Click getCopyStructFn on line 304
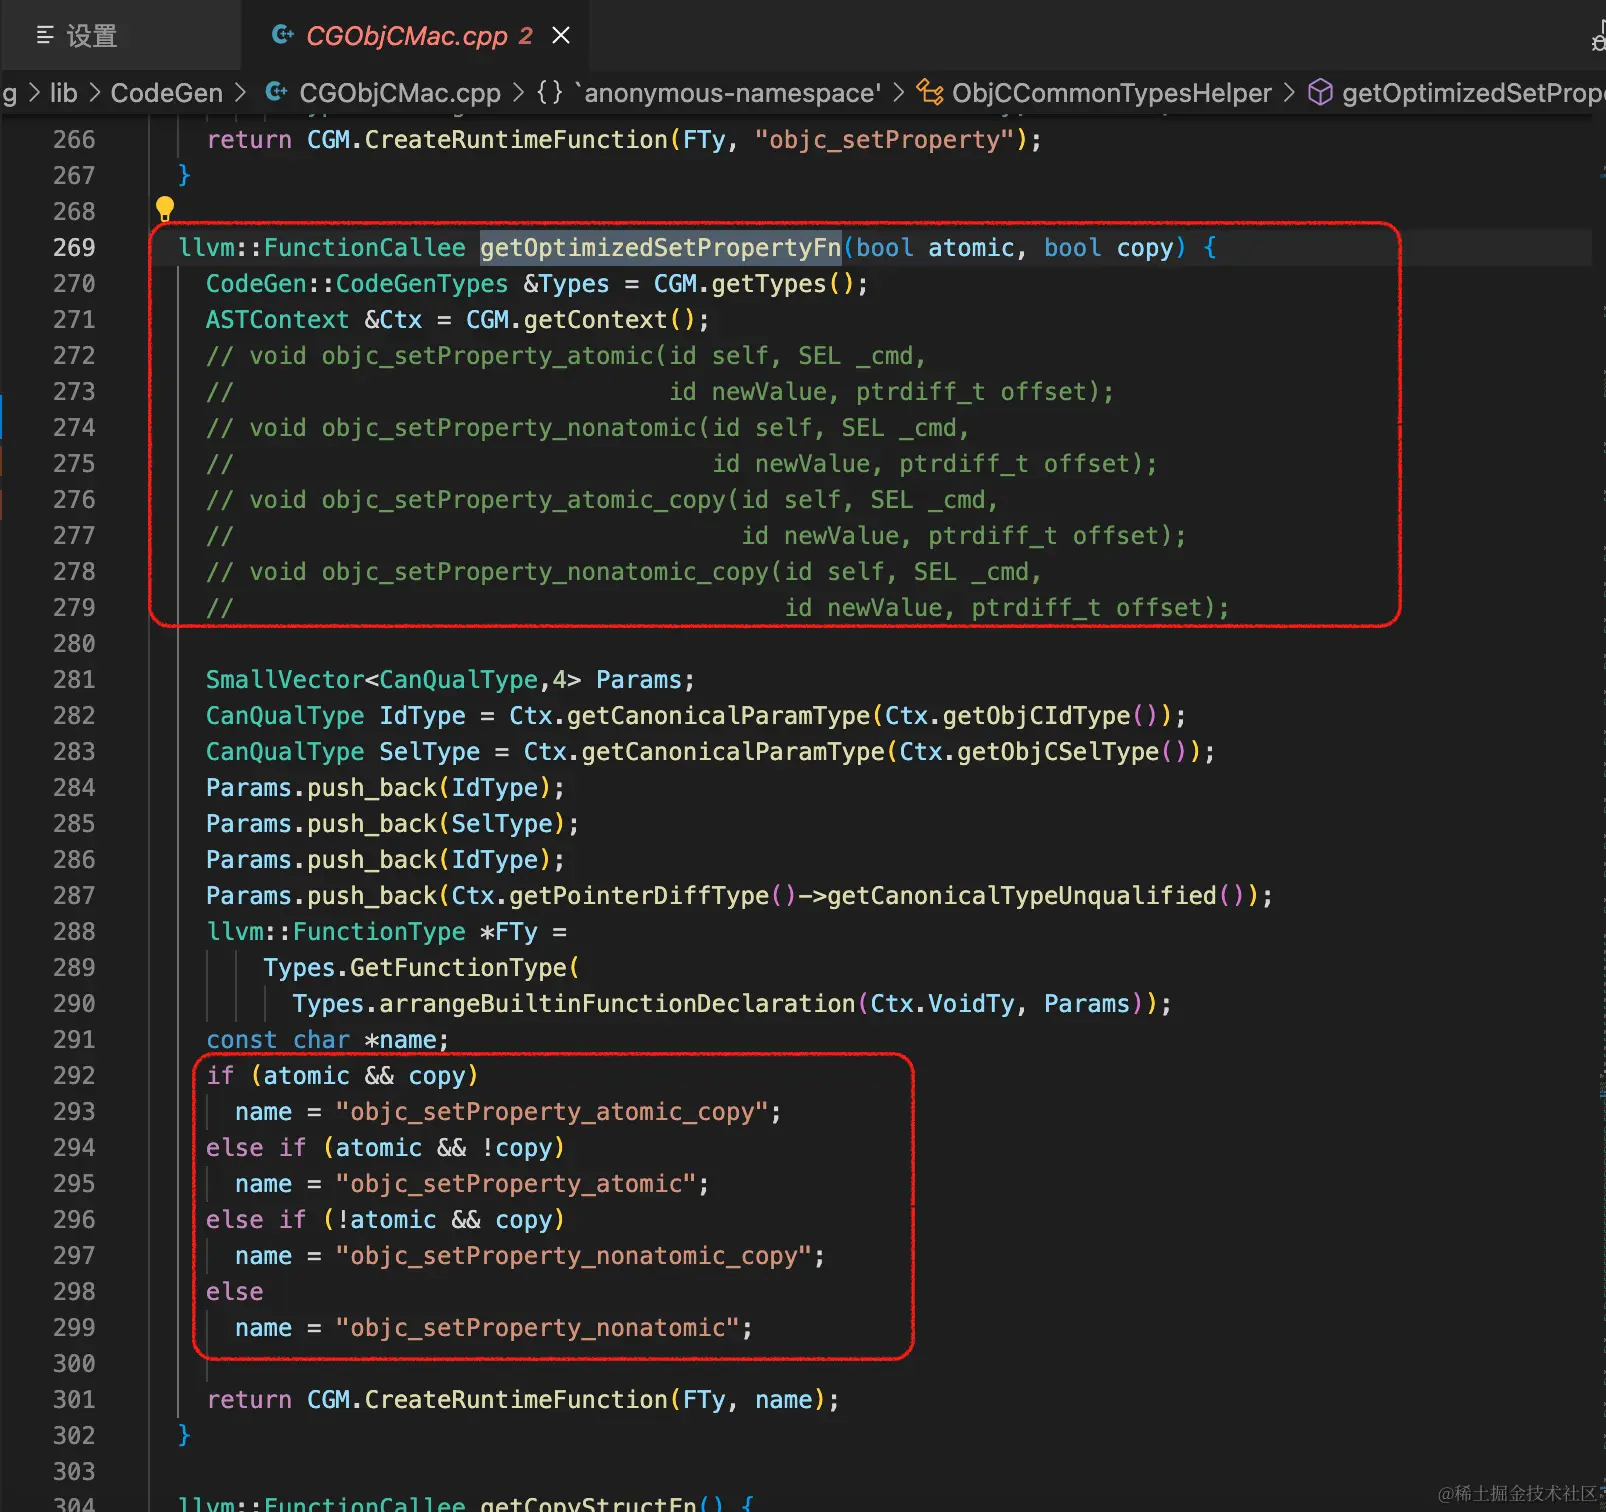This screenshot has width=1606, height=1512. point(588,1503)
